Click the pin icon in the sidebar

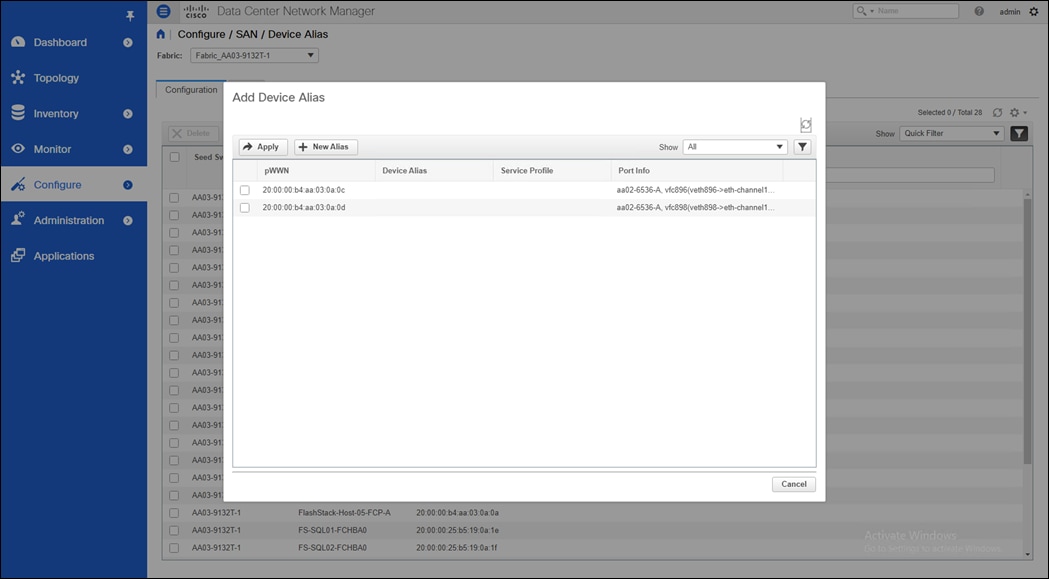coord(129,14)
